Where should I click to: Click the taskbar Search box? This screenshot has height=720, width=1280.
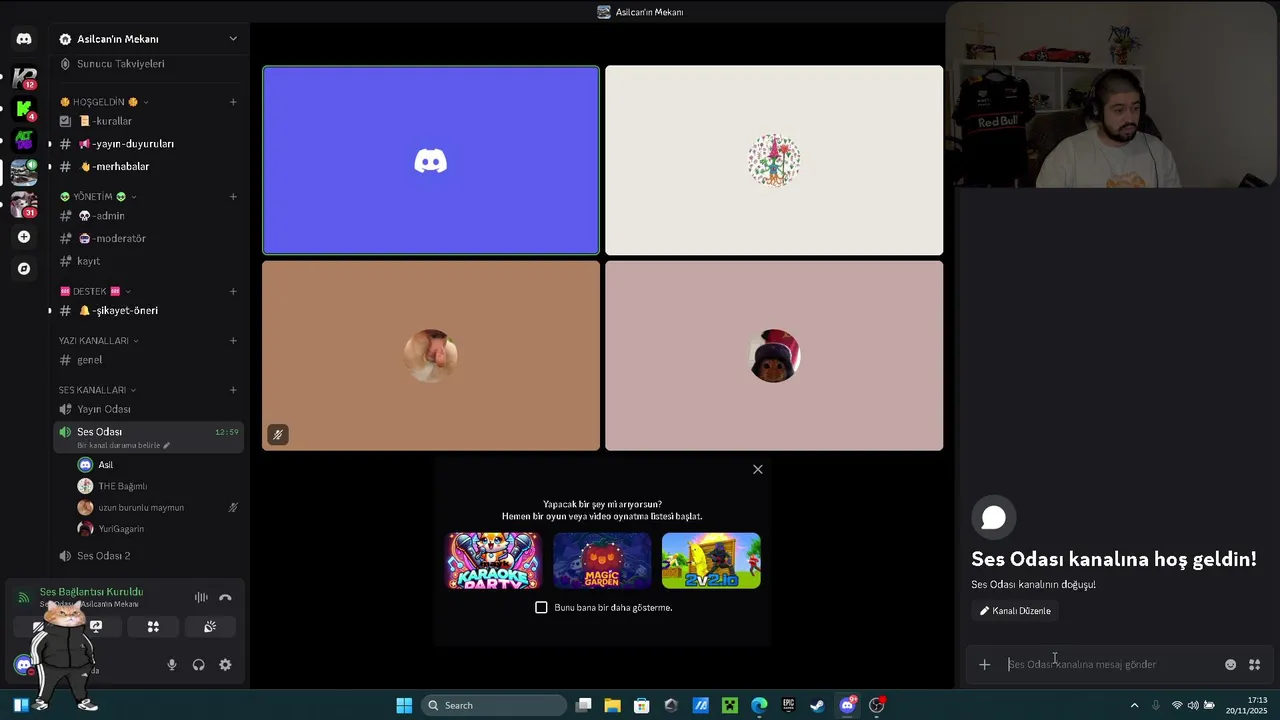(494, 706)
